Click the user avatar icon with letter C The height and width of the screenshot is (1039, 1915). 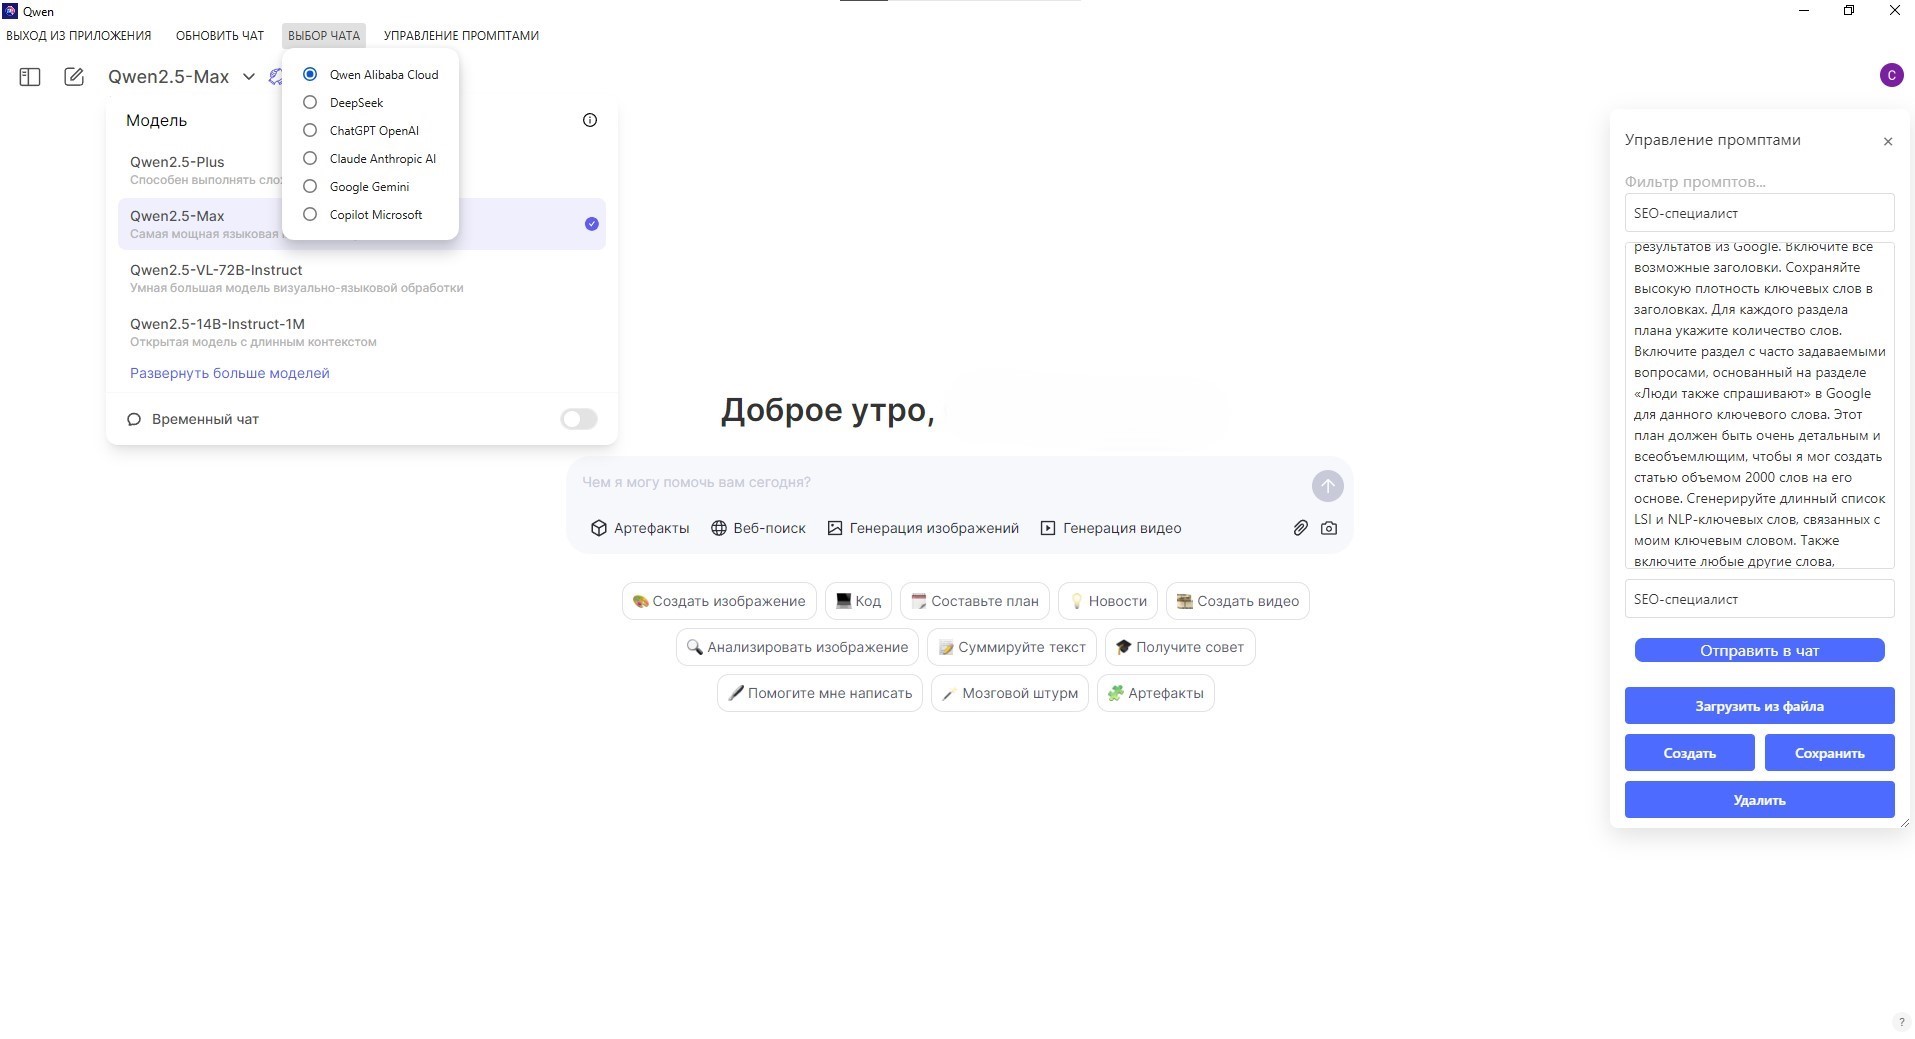[x=1891, y=75]
